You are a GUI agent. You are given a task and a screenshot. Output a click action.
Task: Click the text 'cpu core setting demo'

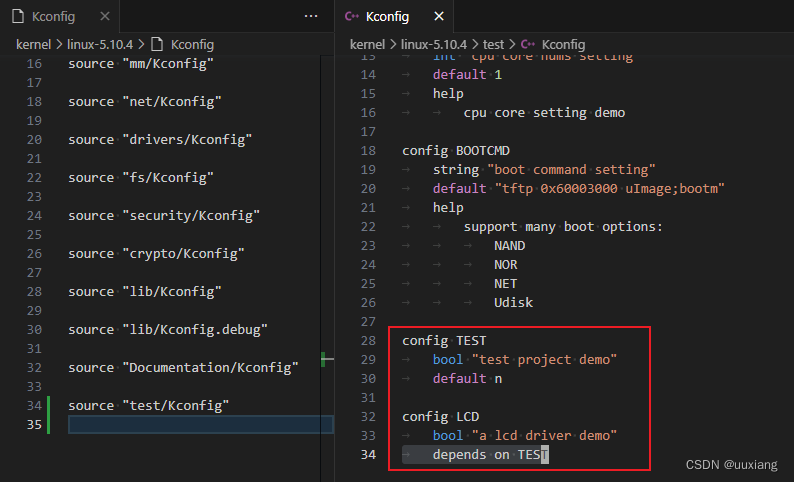(544, 112)
